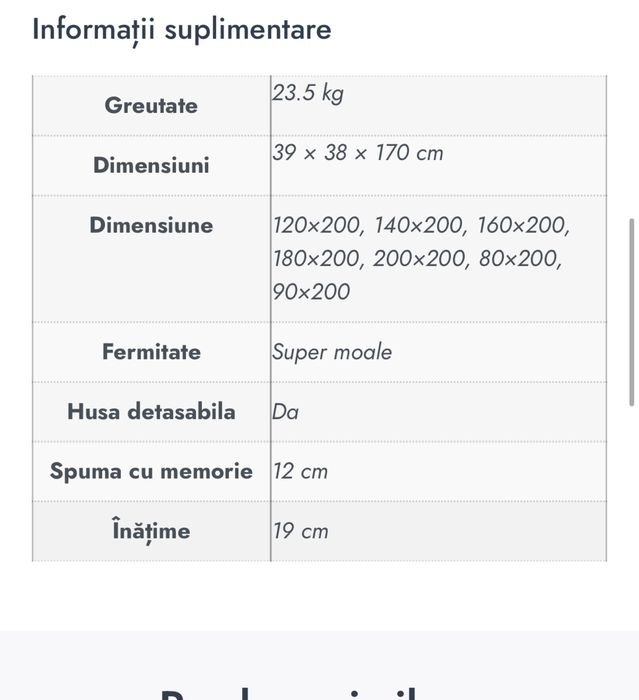Select the Fermitate row label
The height and width of the screenshot is (700, 639).
pyautogui.click(x=151, y=352)
